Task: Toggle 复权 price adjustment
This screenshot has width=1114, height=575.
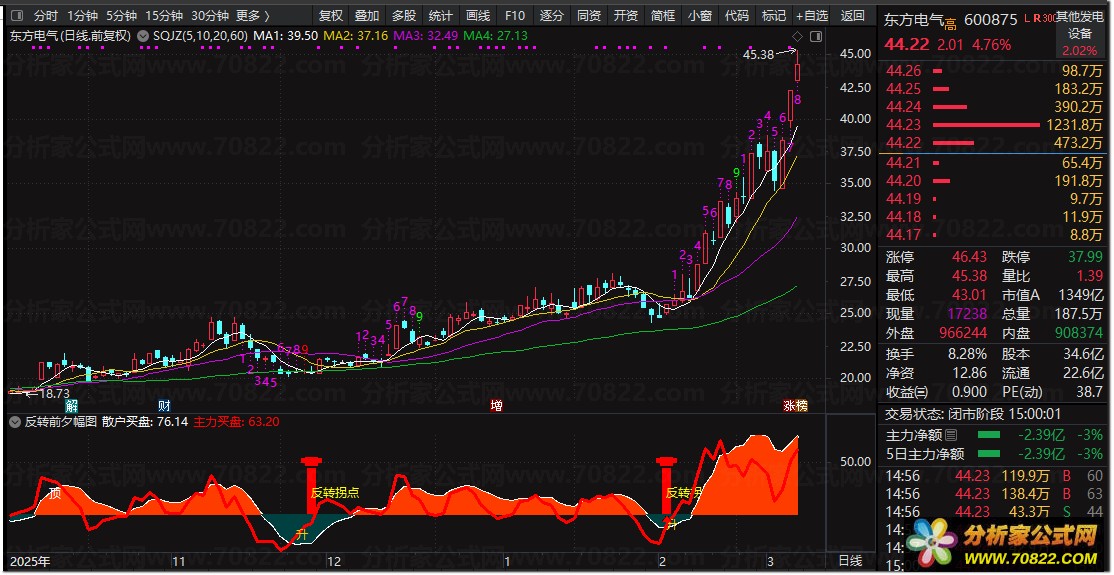Action: pyautogui.click(x=330, y=16)
